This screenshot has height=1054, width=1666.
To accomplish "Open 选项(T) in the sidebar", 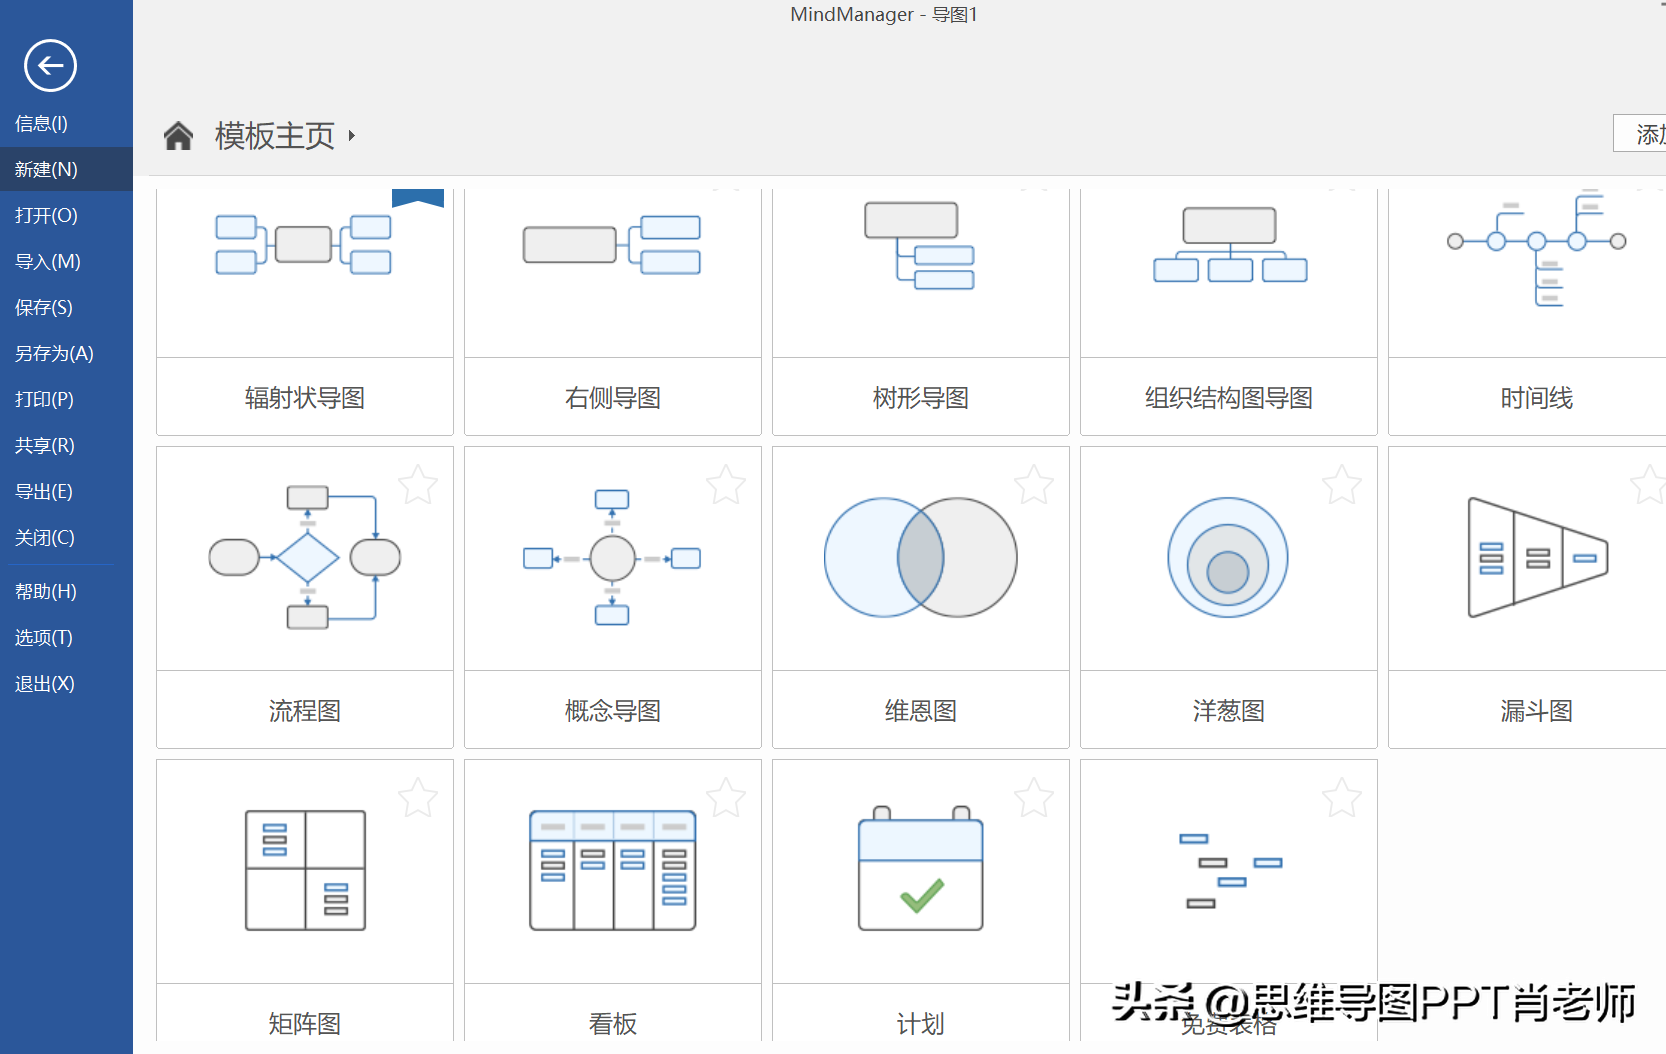I will tap(66, 638).
